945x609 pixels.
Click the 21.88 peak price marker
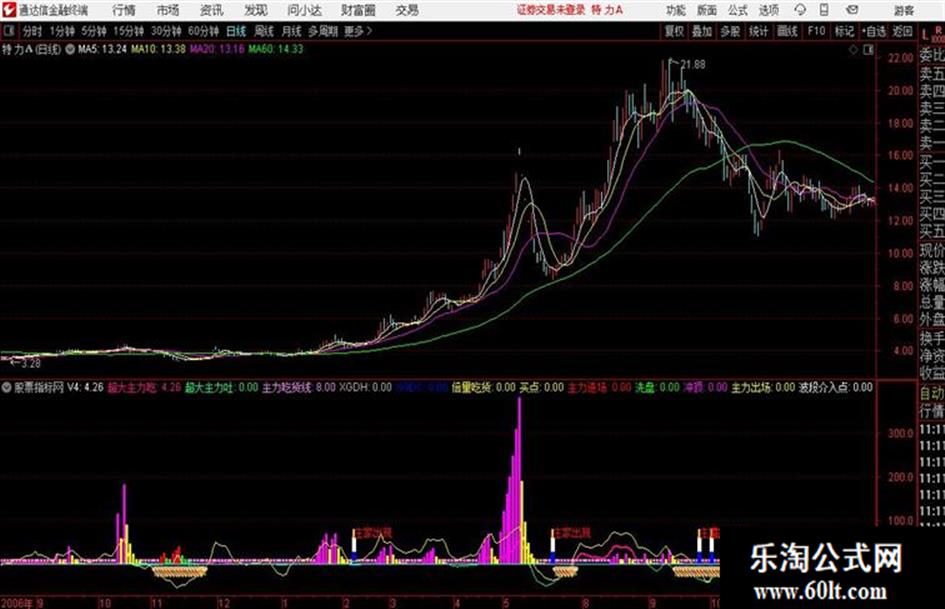coord(692,65)
